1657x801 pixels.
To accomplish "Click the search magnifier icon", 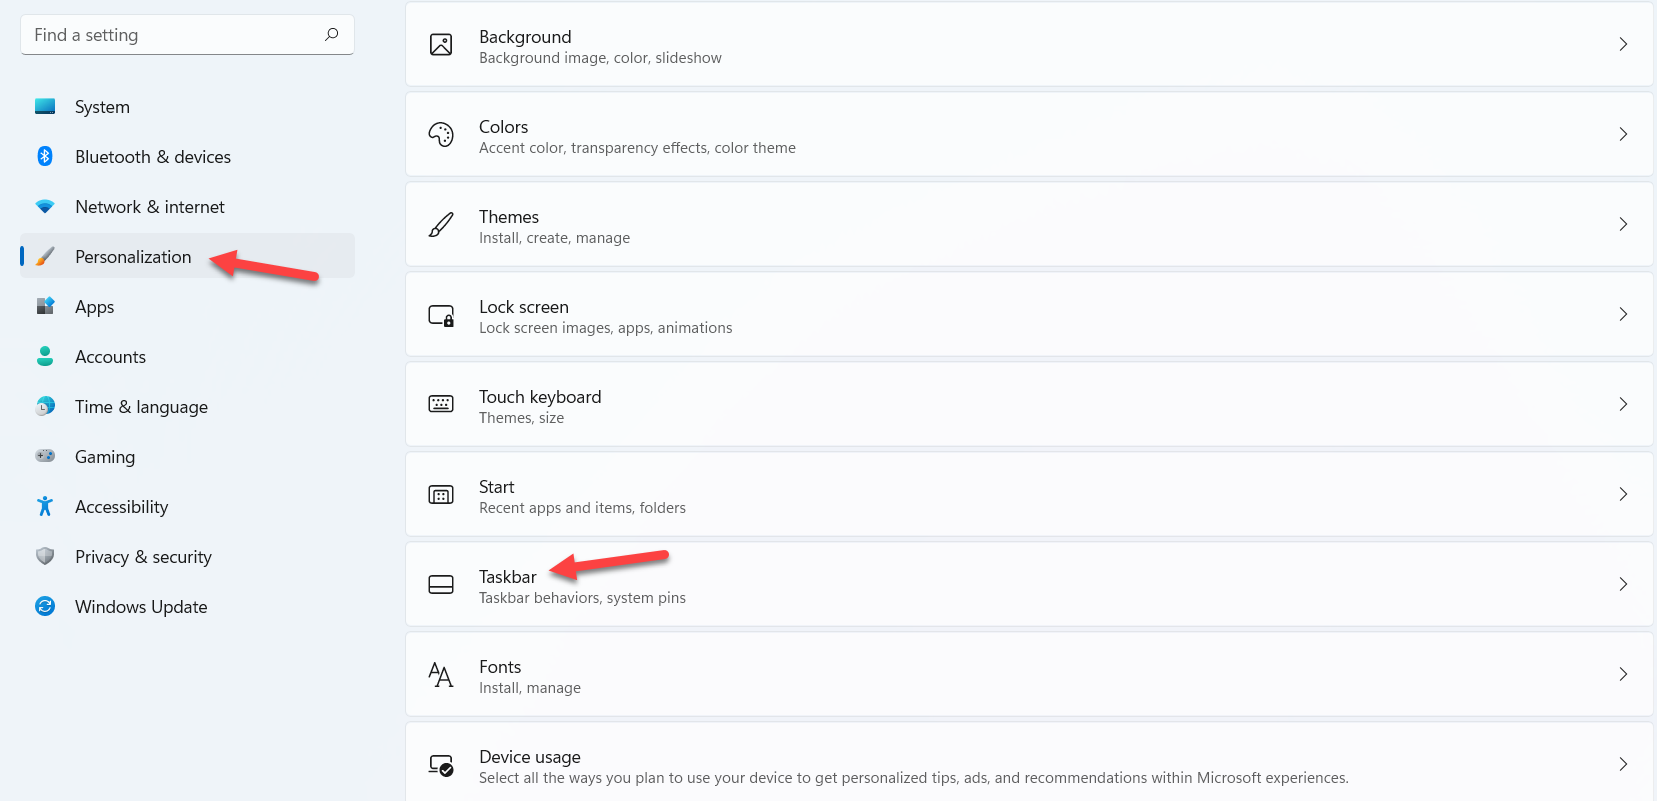I will pos(332,35).
